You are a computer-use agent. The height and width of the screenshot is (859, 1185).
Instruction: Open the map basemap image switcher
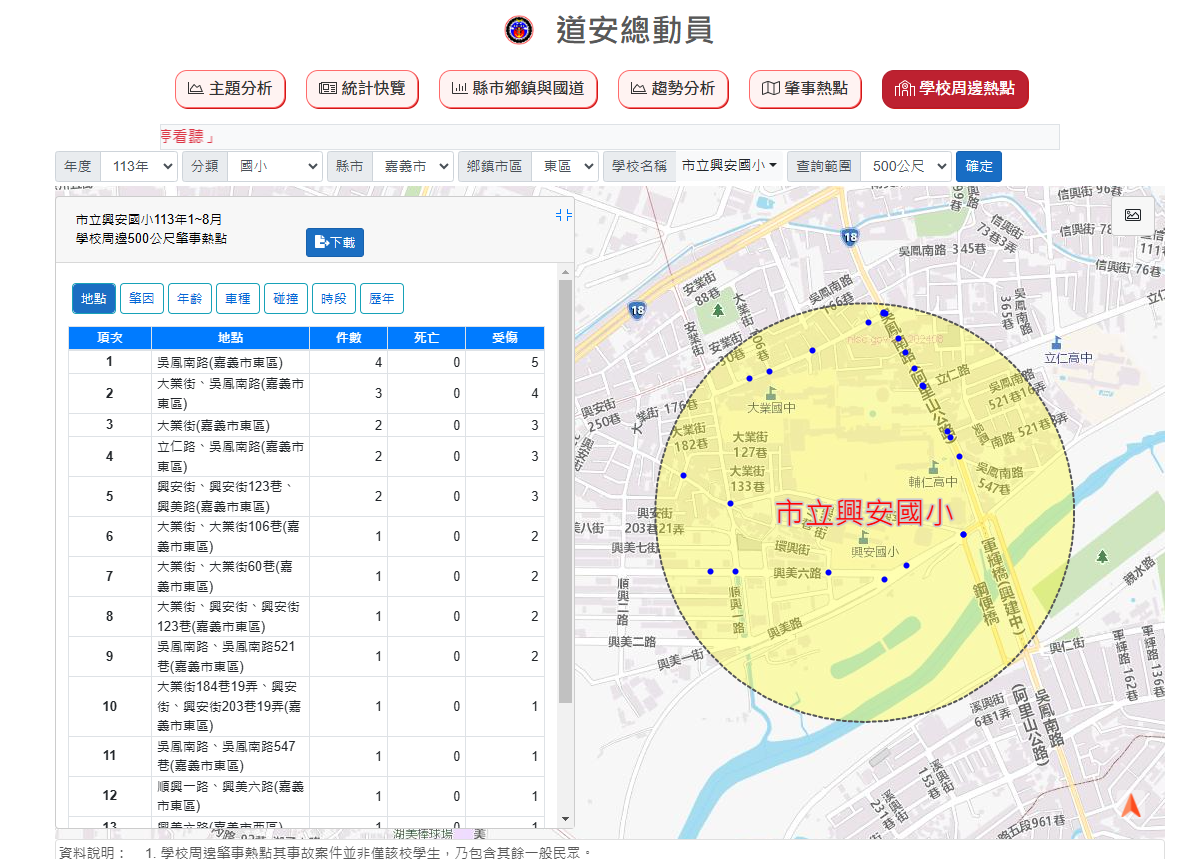coord(1133,215)
